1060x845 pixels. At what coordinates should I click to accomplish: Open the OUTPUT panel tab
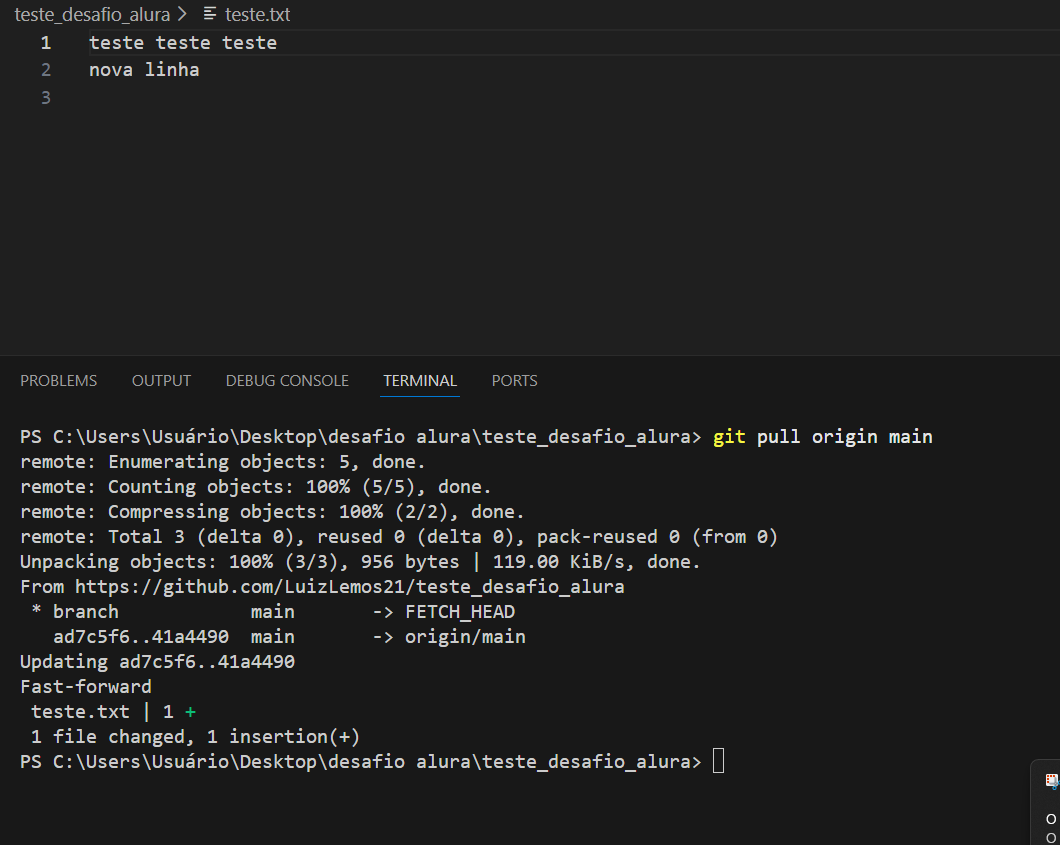161,381
